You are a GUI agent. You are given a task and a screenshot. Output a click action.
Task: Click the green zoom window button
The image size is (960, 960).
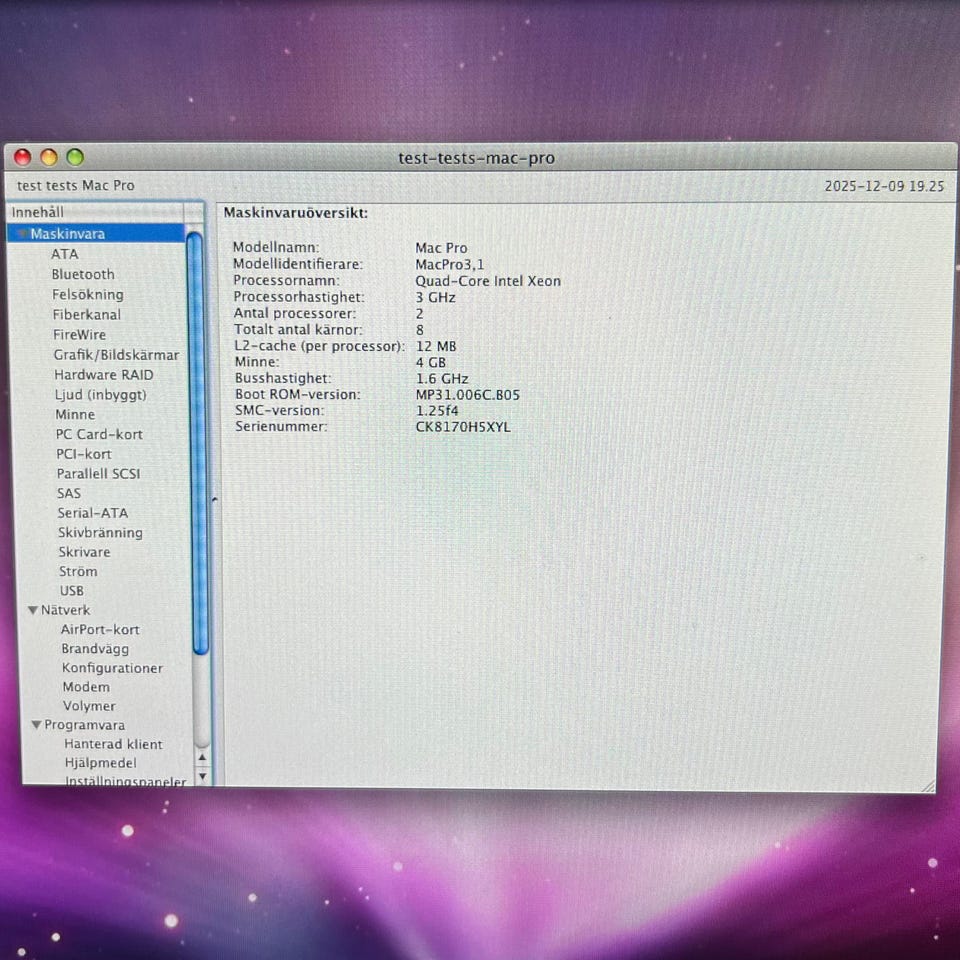point(75,157)
